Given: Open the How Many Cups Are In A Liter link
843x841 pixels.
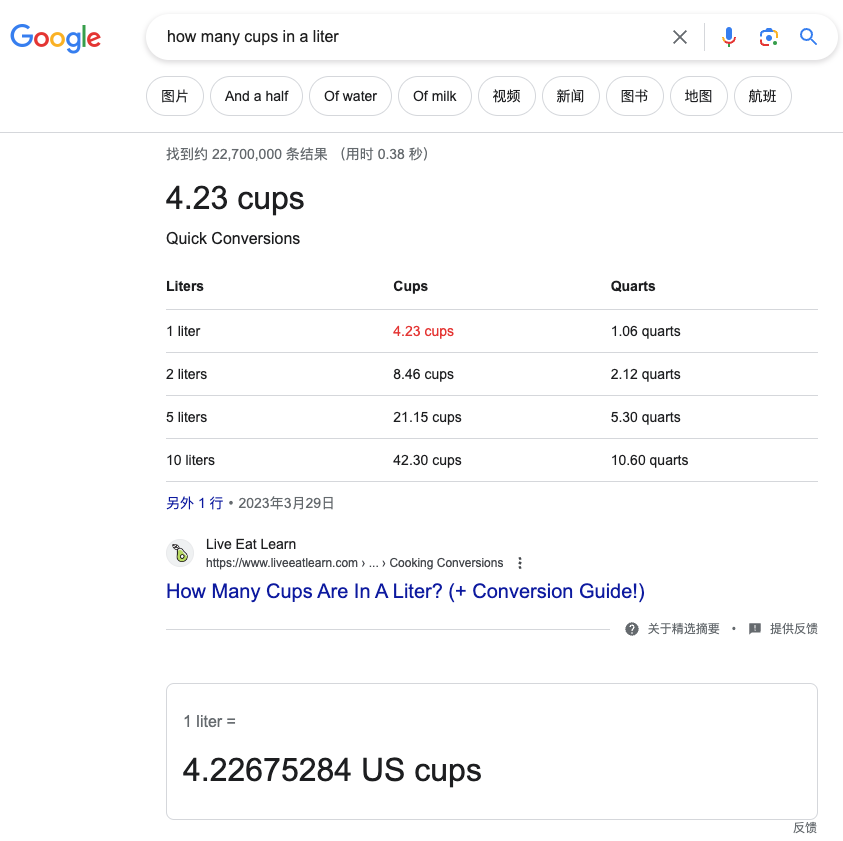Looking at the screenshot, I should (x=405, y=591).
